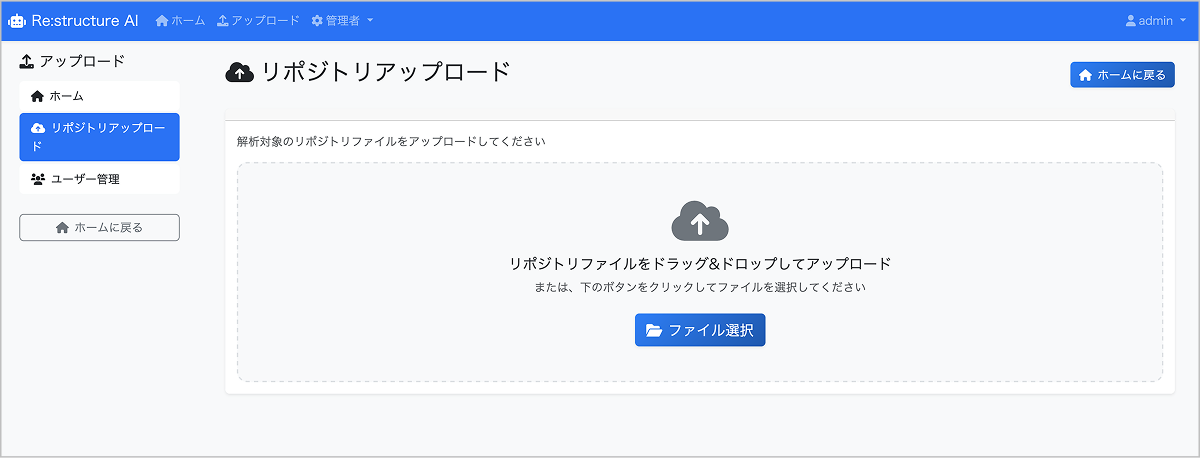Screen dimensions: 1200x458
Task: Open the Re:structure AI brand link
Action: (74, 20)
